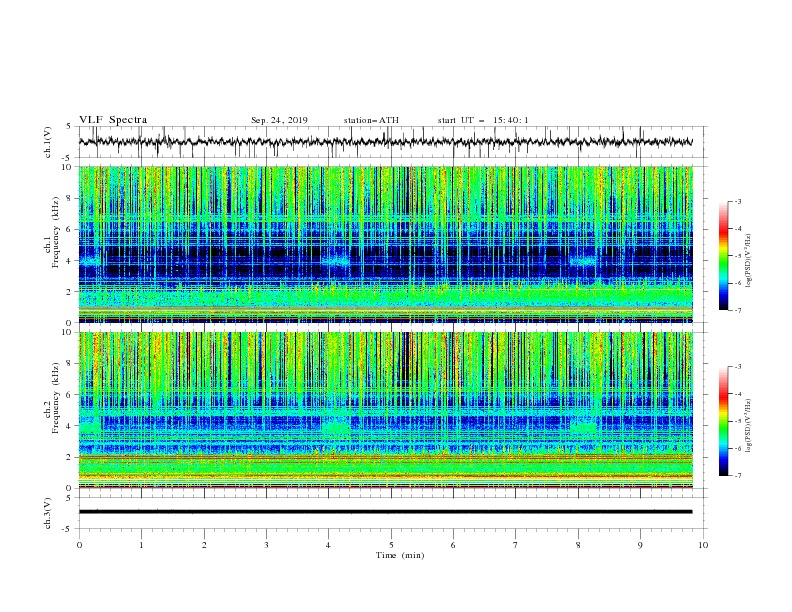Viewport: 792px width, 612px height.
Task: Click the "ch.2 Frequency (kHz)" axis label
Action: point(51,398)
